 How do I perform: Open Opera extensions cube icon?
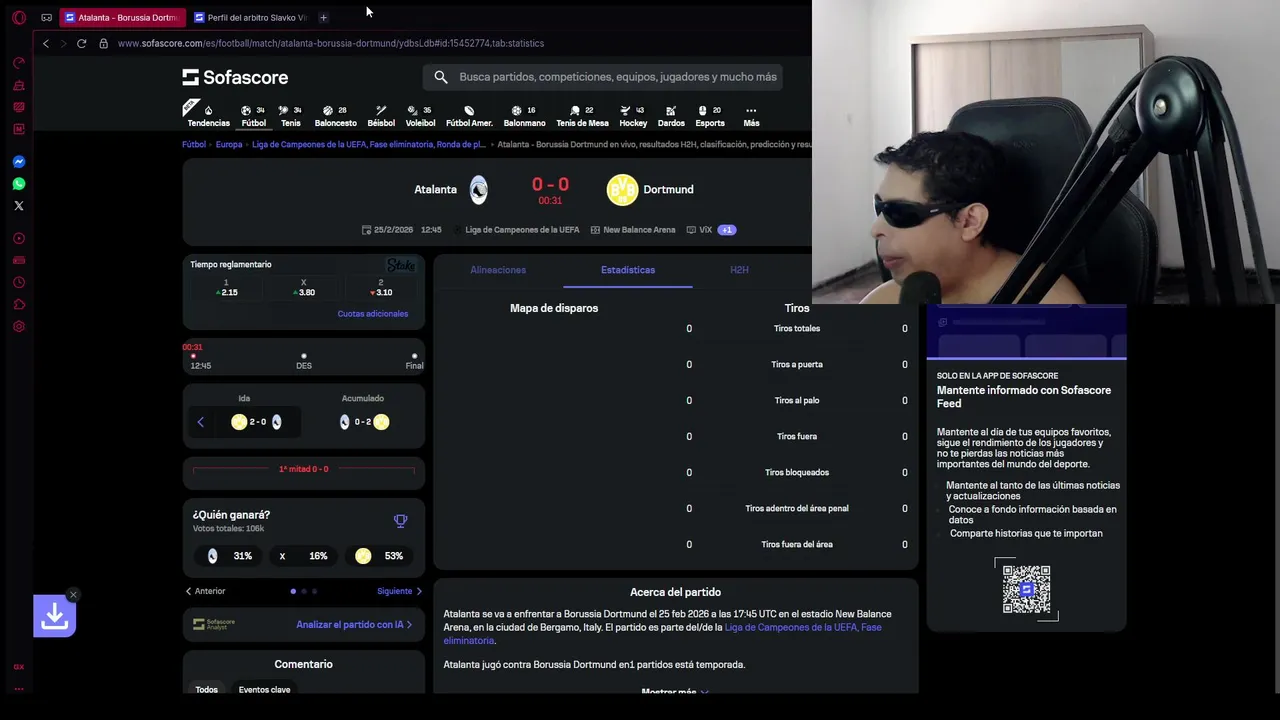18,304
